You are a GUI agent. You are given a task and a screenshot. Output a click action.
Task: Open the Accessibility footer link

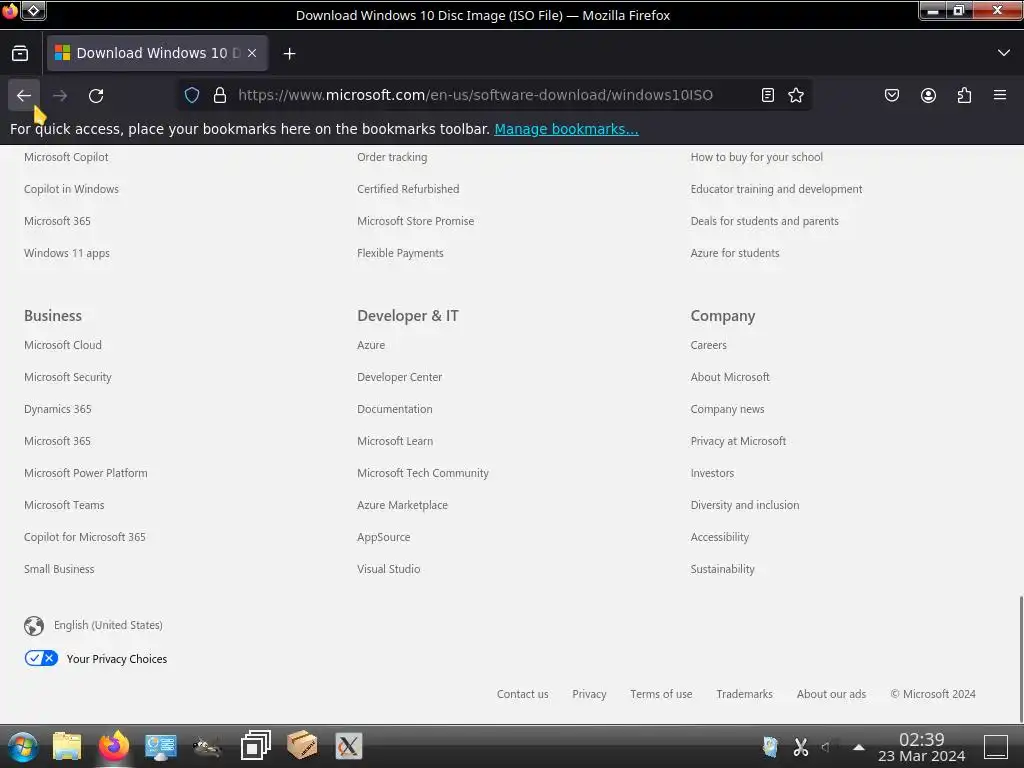(x=720, y=537)
